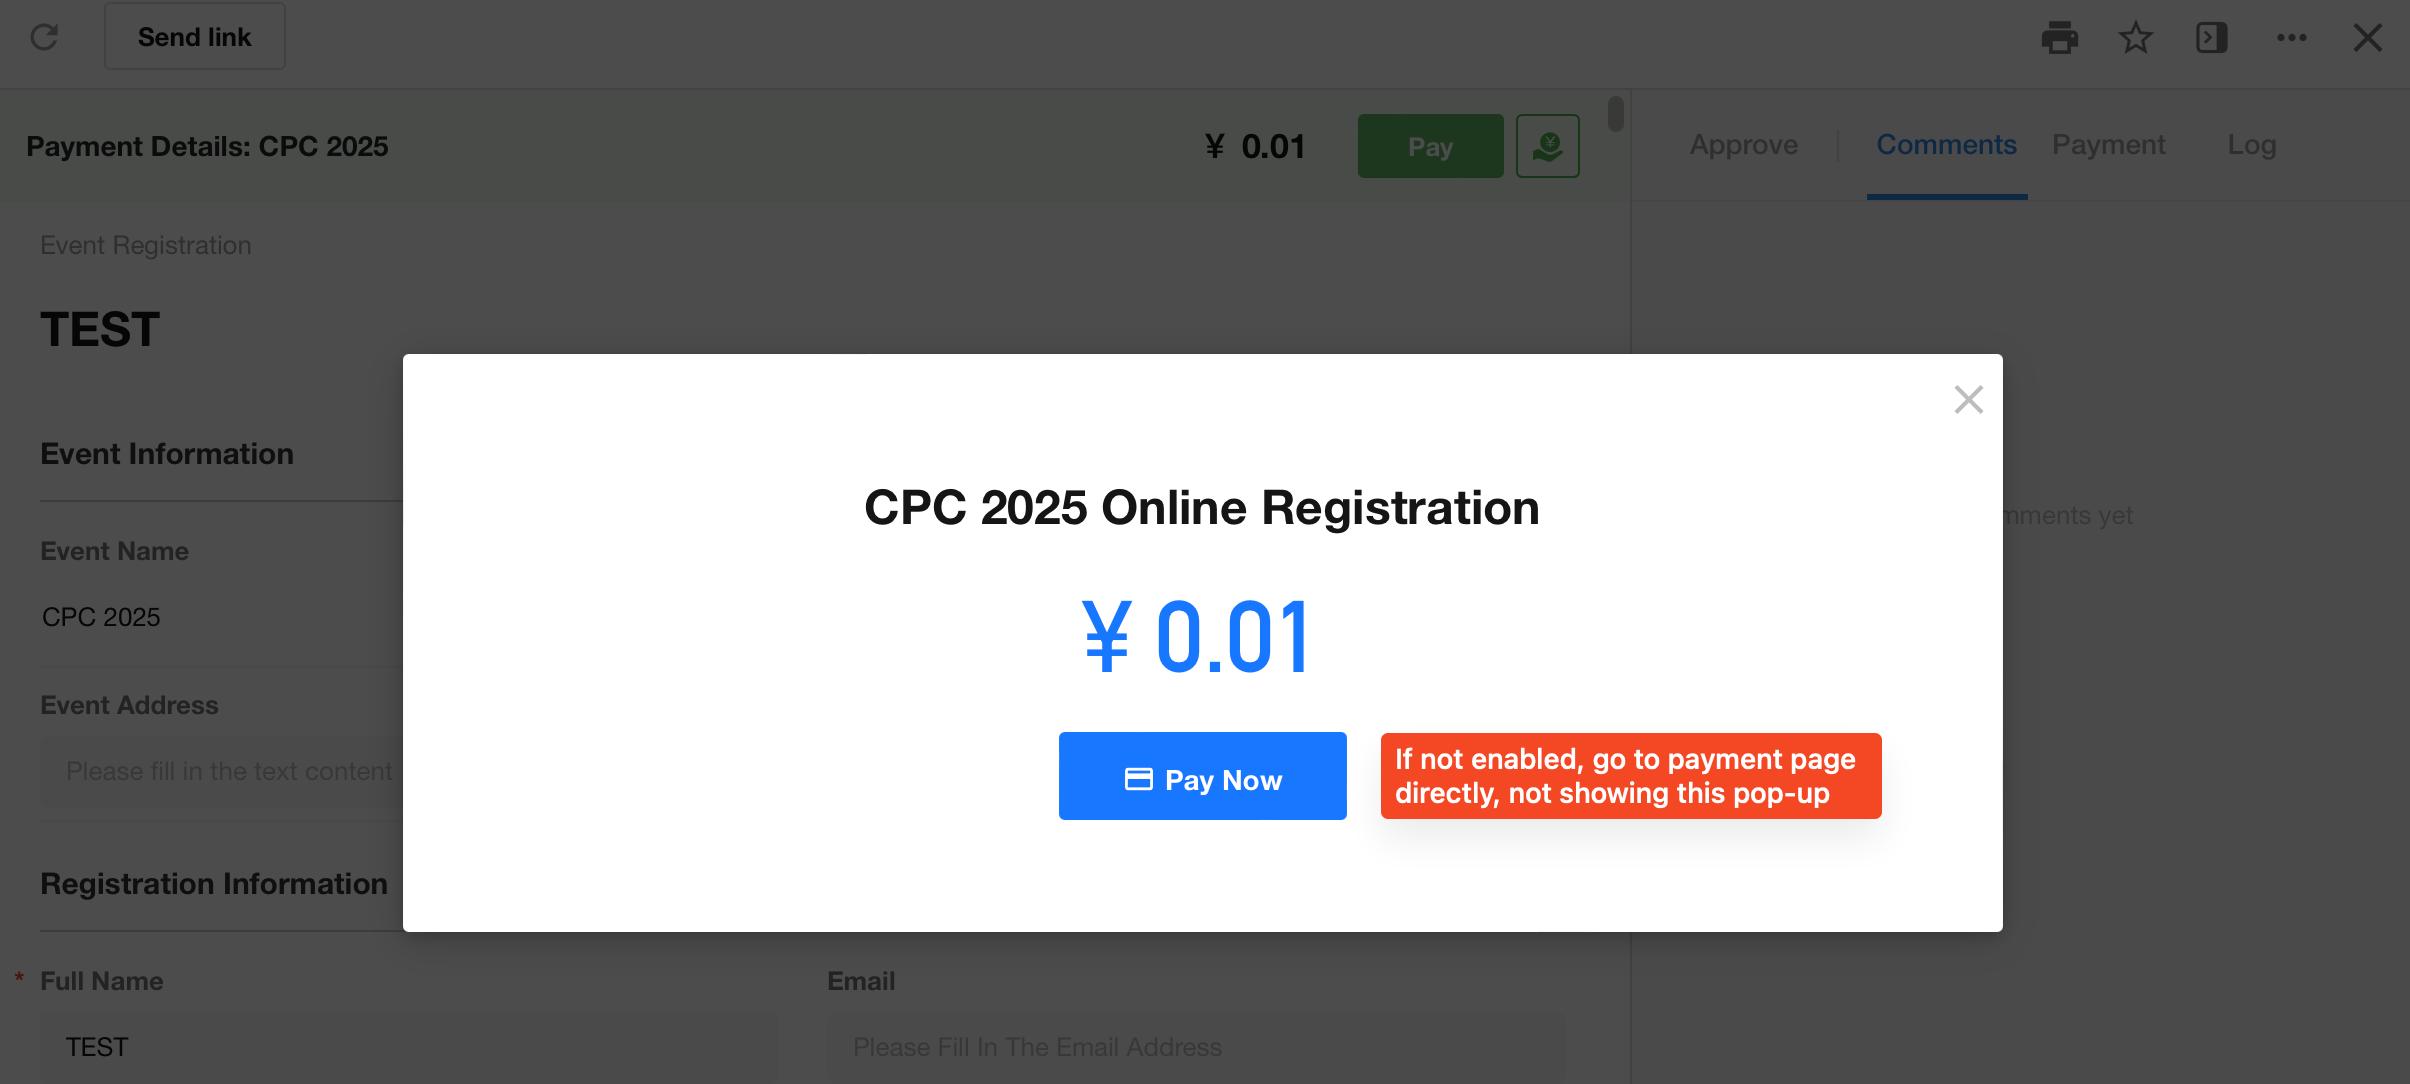Click the form's vertical scrollbar handle
This screenshot has width=2410, height=1084.
point(1615,113)
